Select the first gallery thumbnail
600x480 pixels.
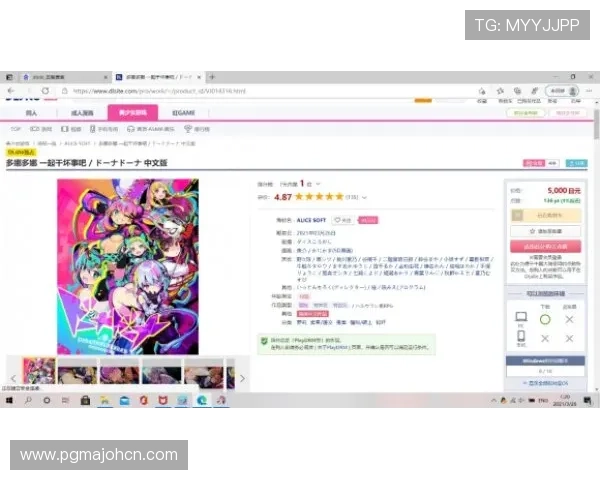39,371
